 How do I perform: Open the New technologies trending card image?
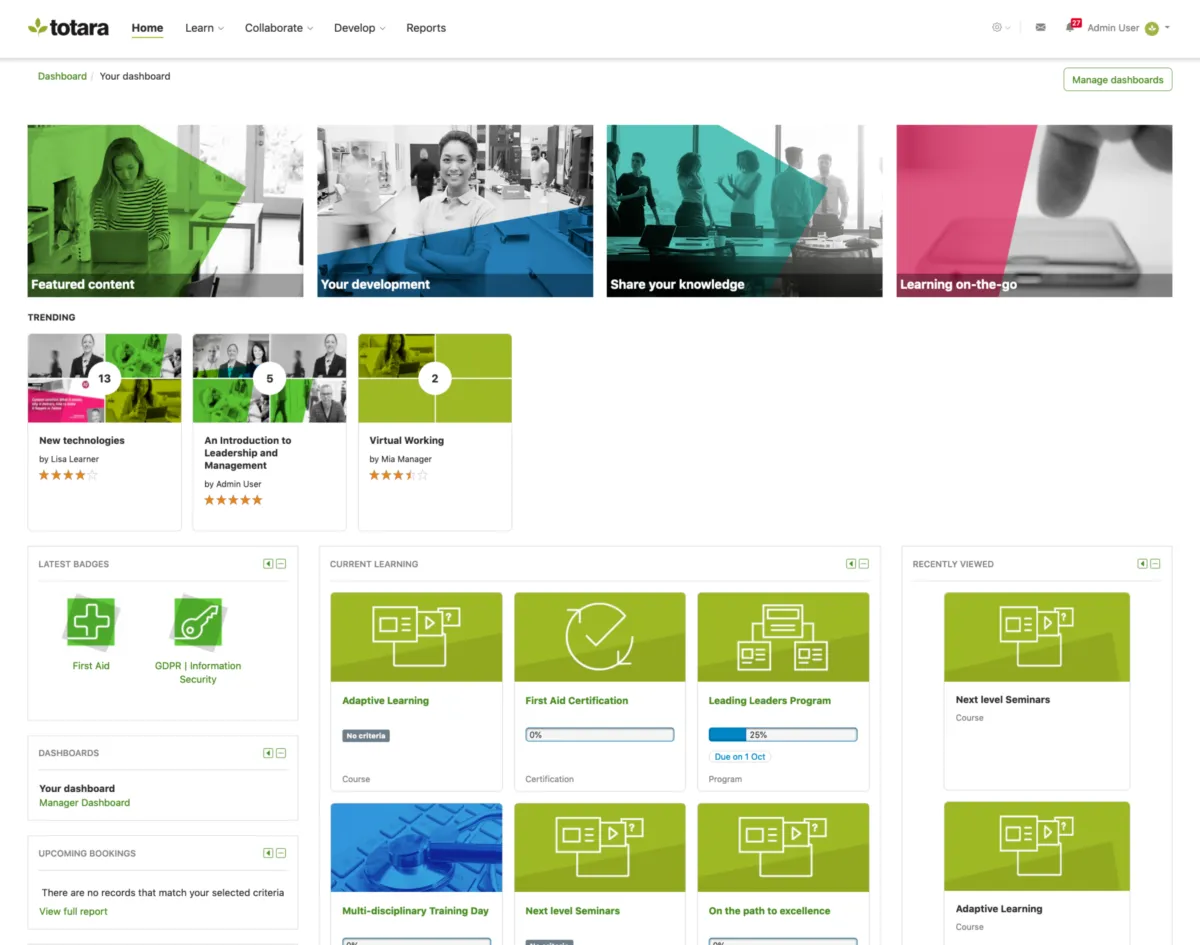click(105, 379)
